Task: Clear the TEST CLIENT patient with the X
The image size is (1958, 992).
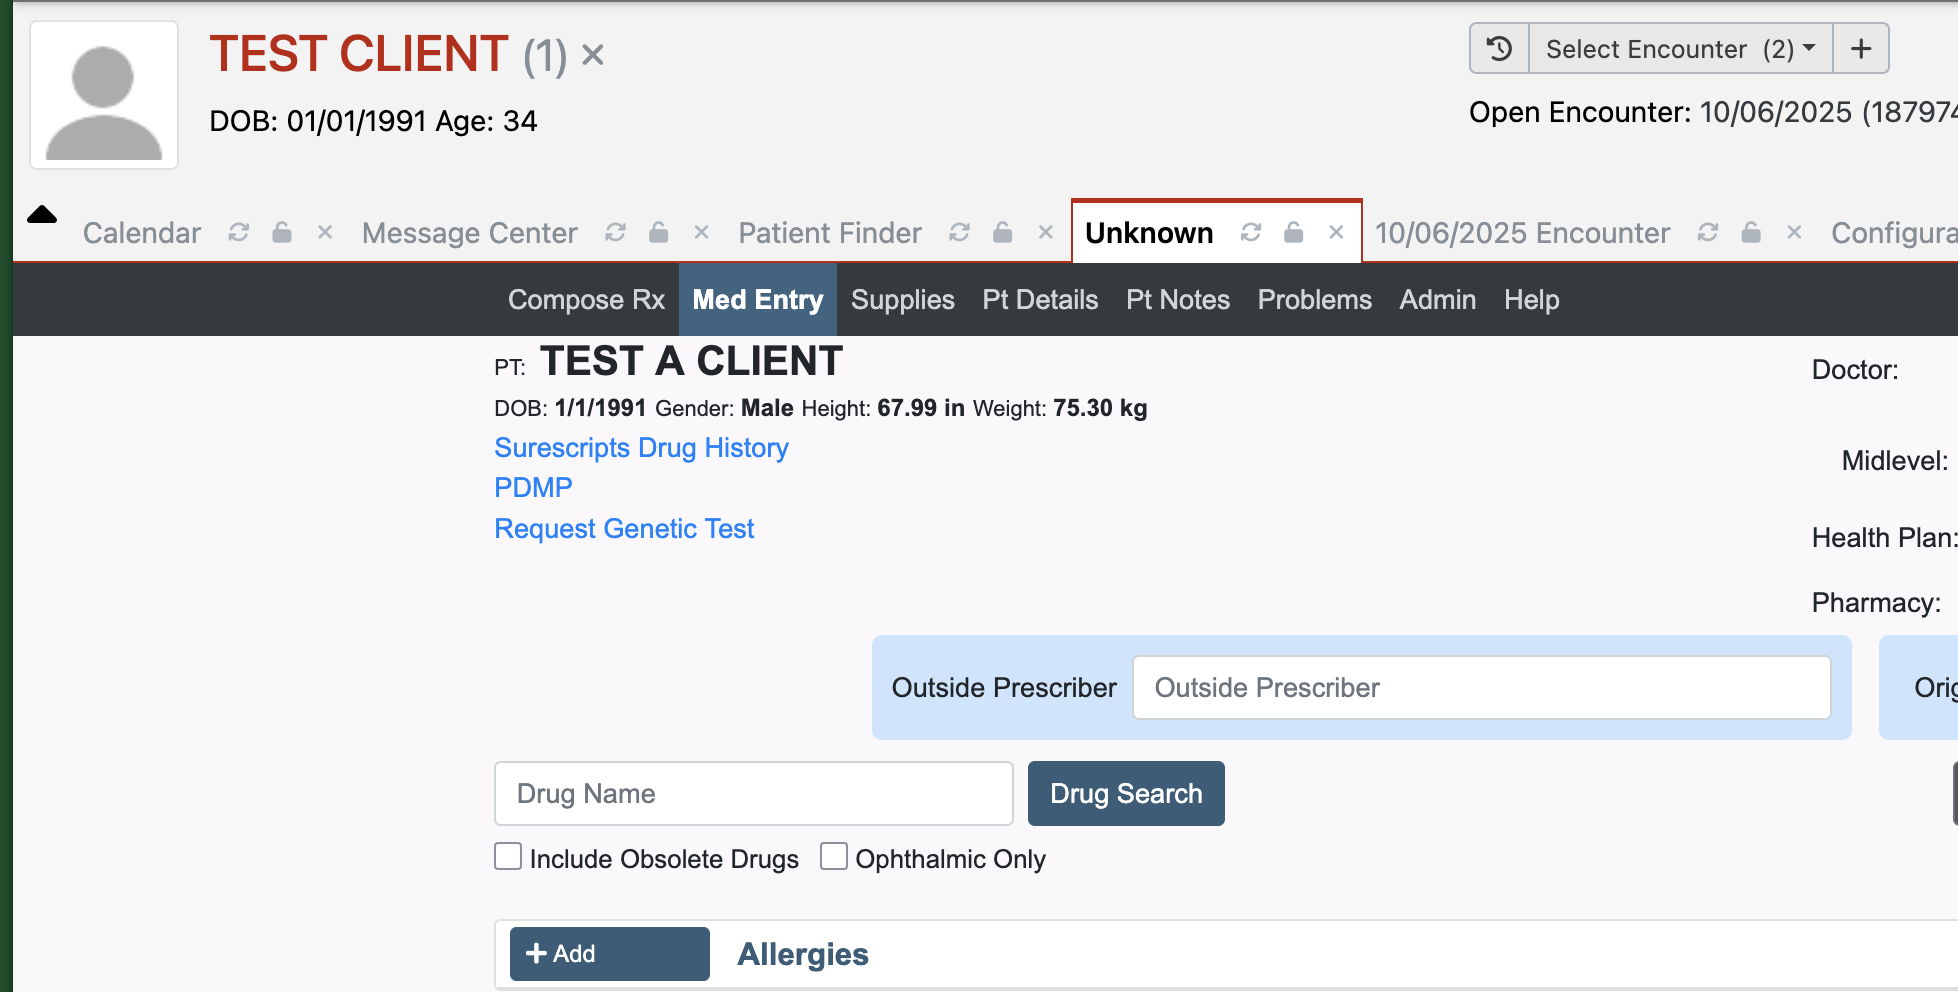Action: click(x=593, y=55)
